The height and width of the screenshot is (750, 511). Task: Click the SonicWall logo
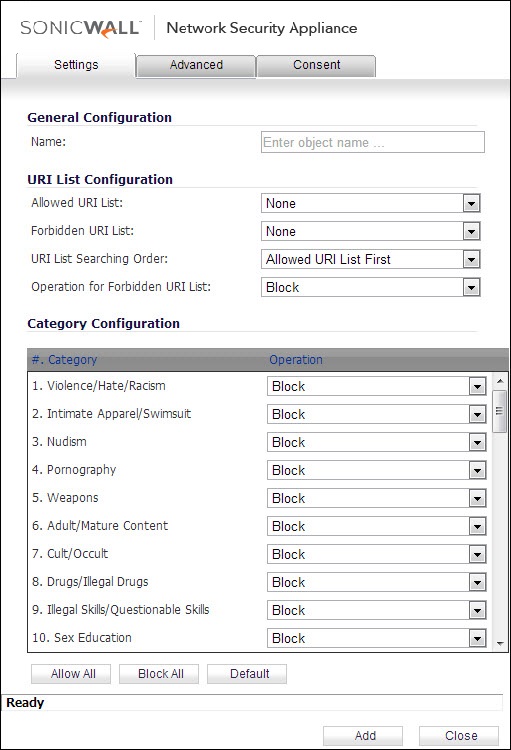pos(80,29)
